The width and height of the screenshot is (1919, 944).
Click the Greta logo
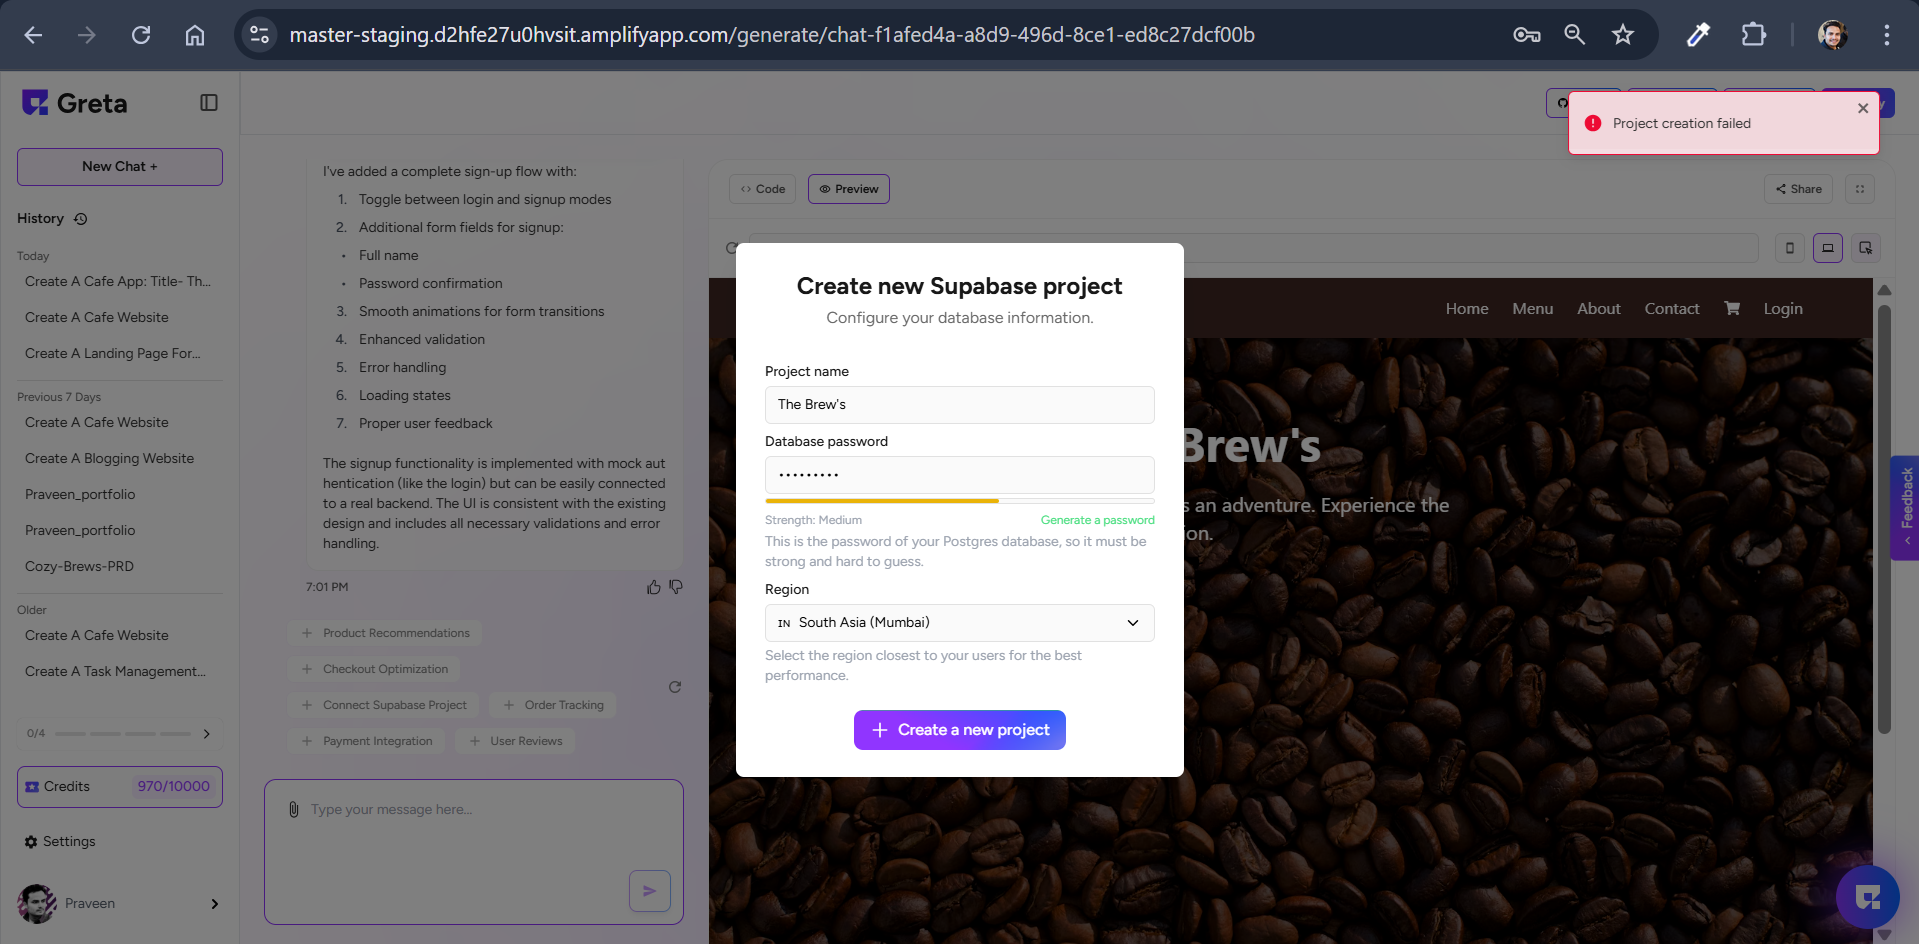tap(75, 103)
